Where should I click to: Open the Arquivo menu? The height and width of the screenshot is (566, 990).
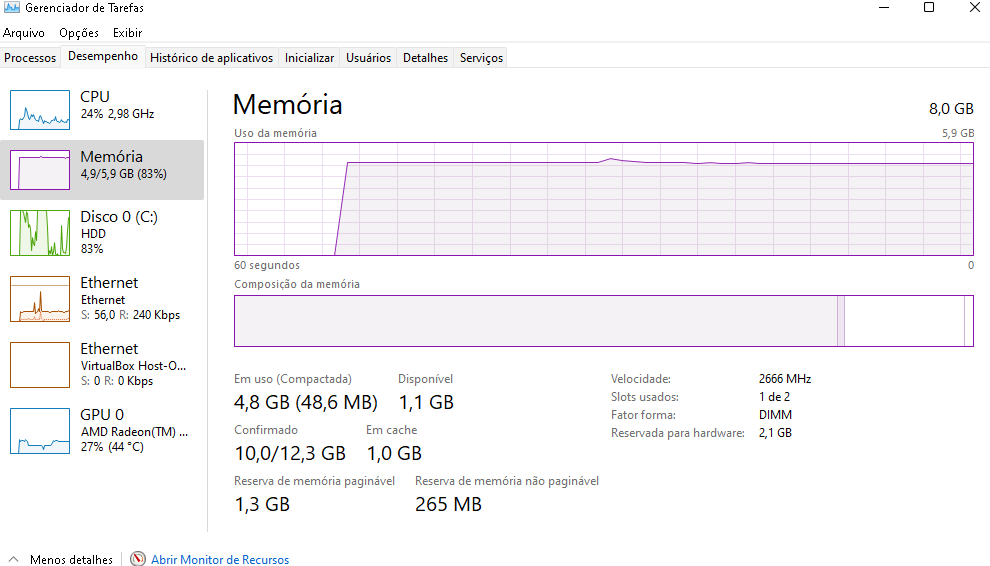(x=24, y=33)
